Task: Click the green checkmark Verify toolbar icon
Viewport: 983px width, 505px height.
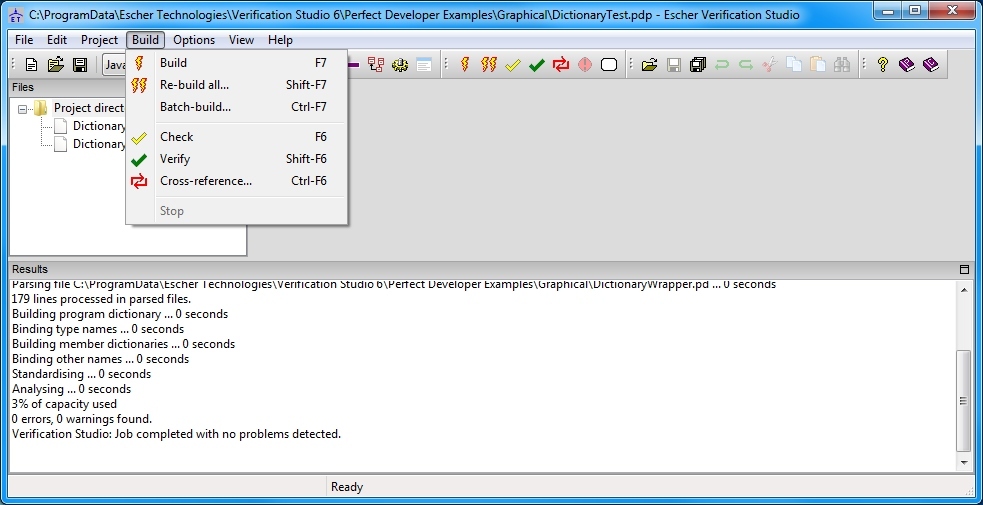Action: point(537,65)
